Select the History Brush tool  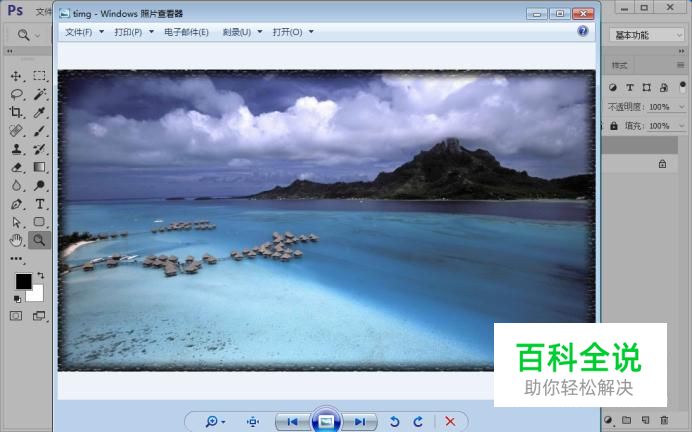pos(39,149)
